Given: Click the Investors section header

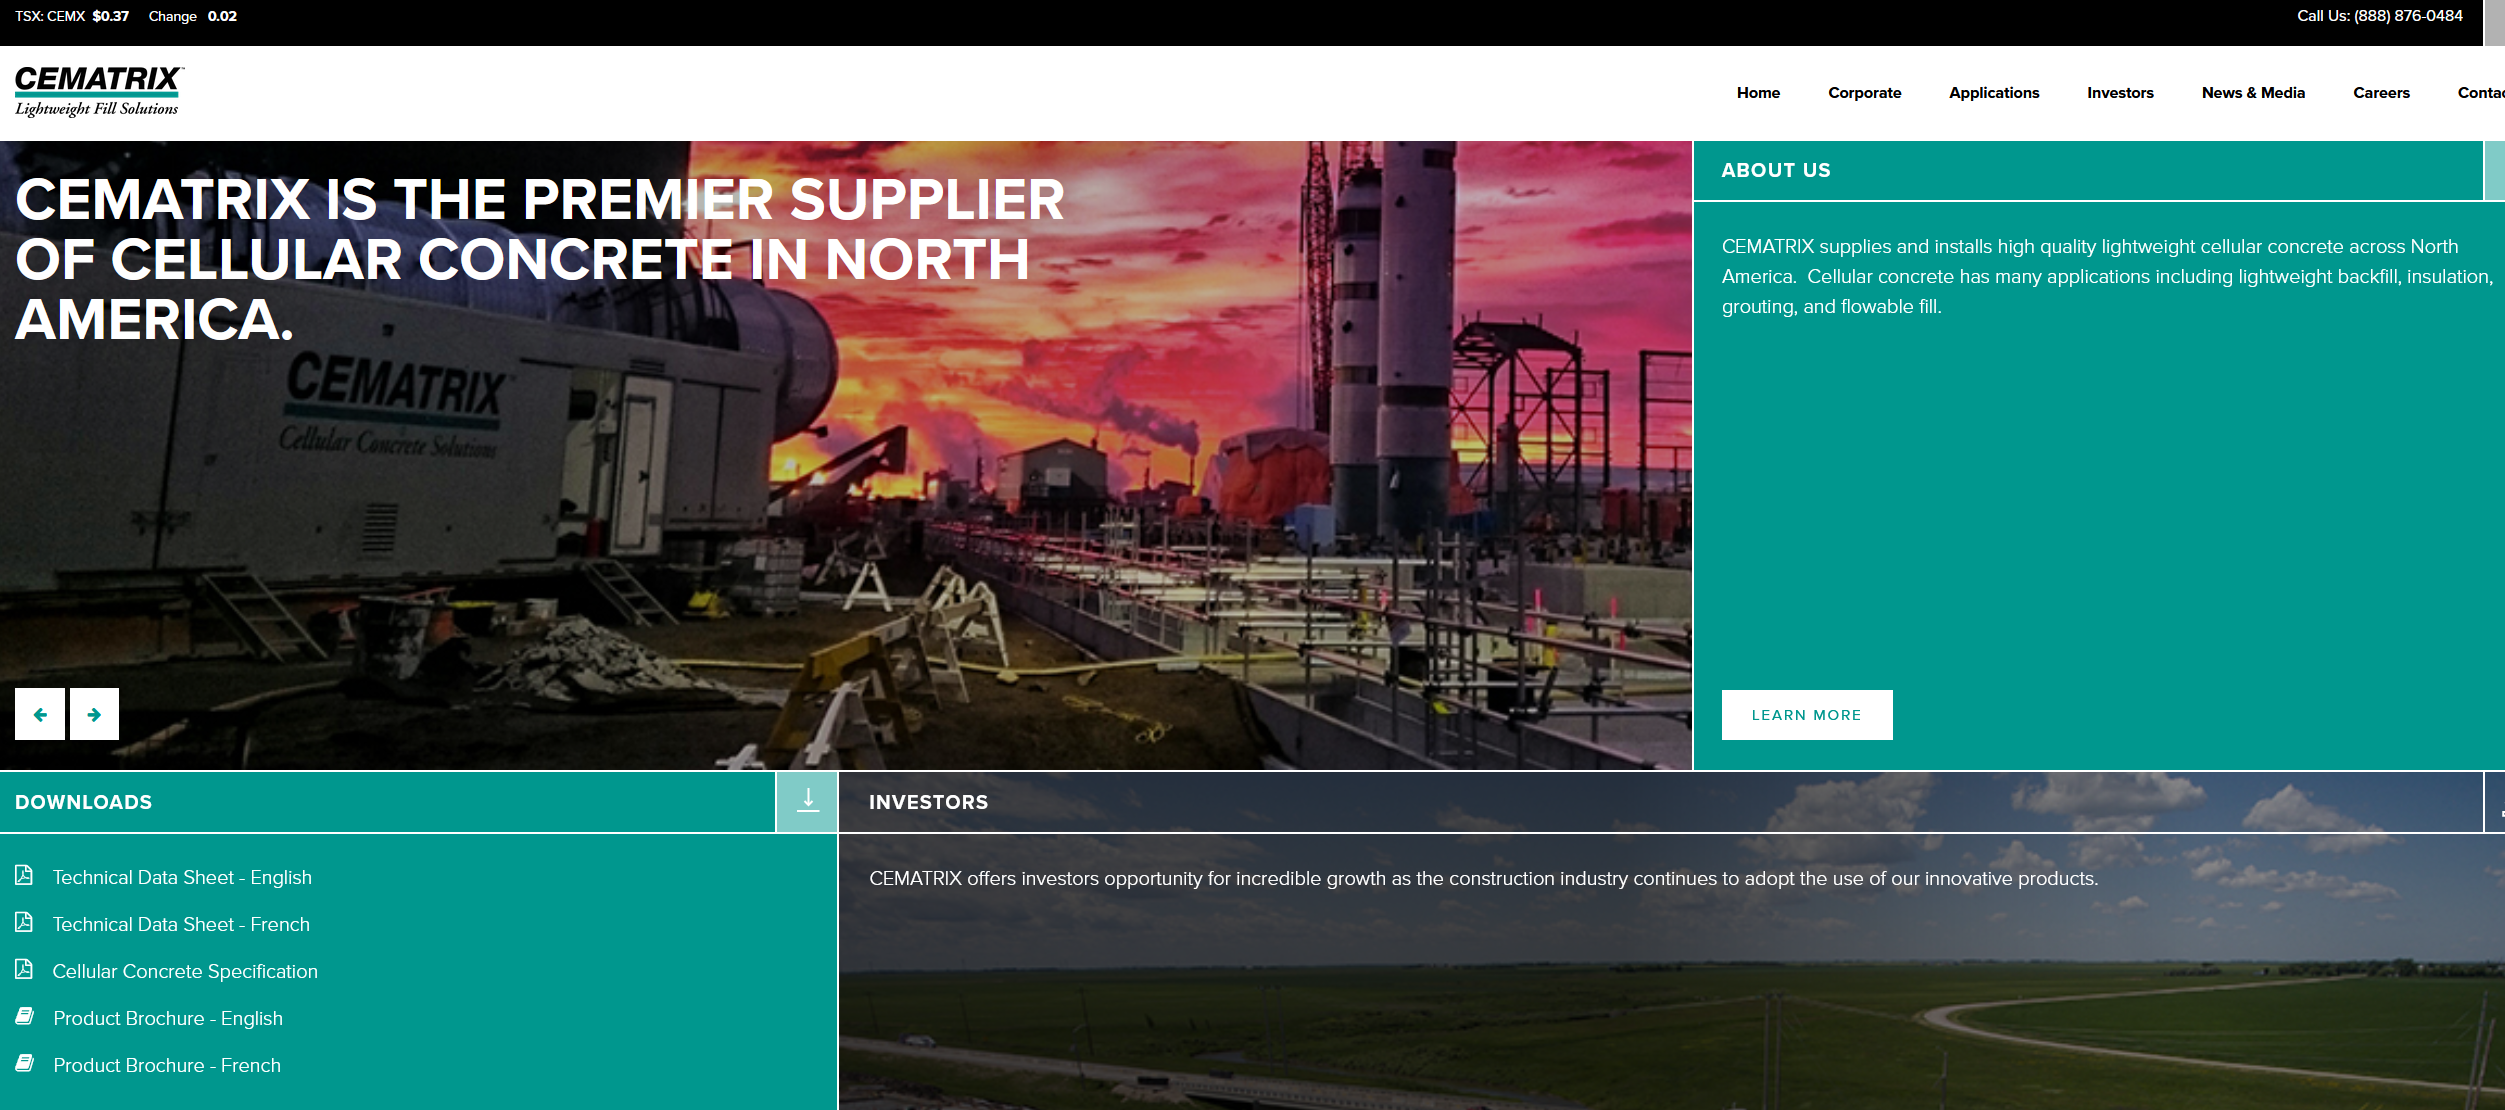Looking at the screenshot, I should coord(928,802).
